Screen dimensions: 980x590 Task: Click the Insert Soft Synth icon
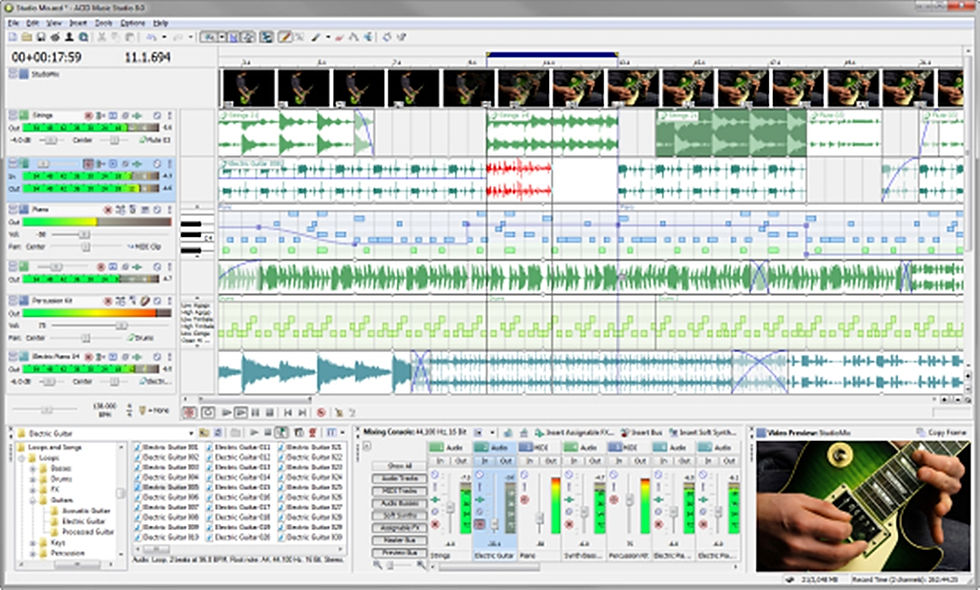click(673, 432)
